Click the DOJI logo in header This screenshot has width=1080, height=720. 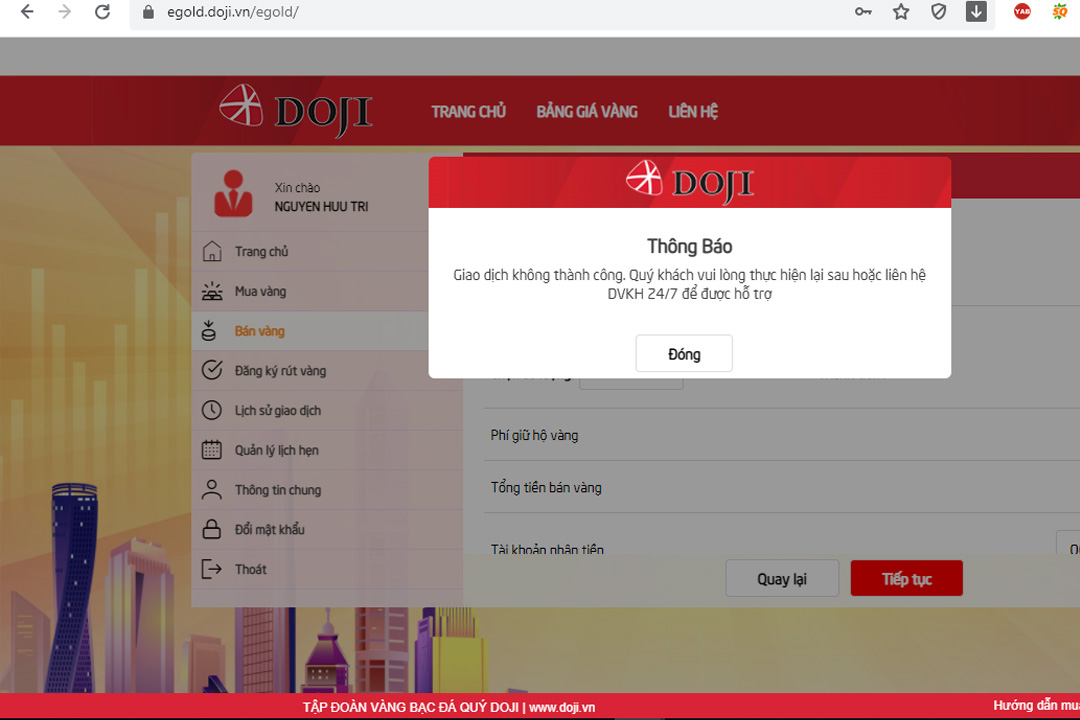point(295,110)
